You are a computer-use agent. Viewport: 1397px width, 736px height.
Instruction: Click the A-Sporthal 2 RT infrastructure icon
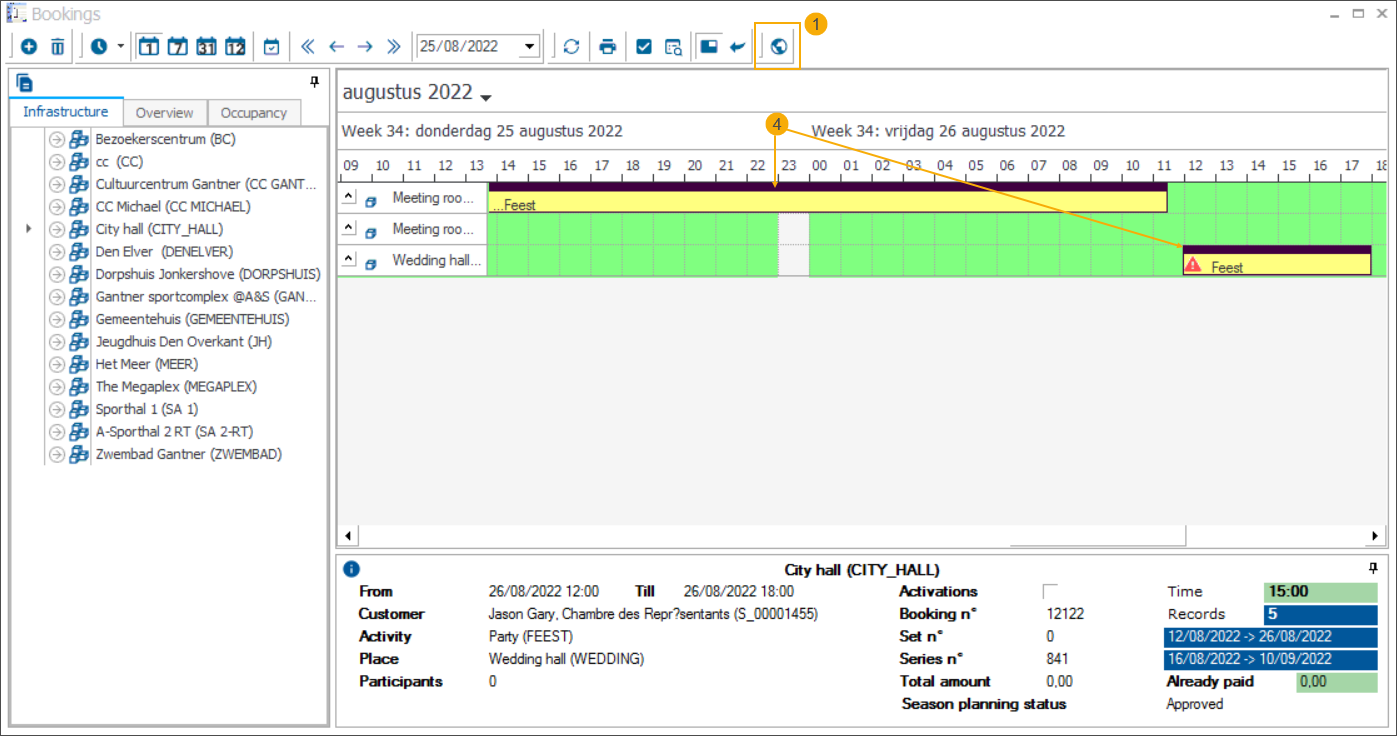click(79, 432)
